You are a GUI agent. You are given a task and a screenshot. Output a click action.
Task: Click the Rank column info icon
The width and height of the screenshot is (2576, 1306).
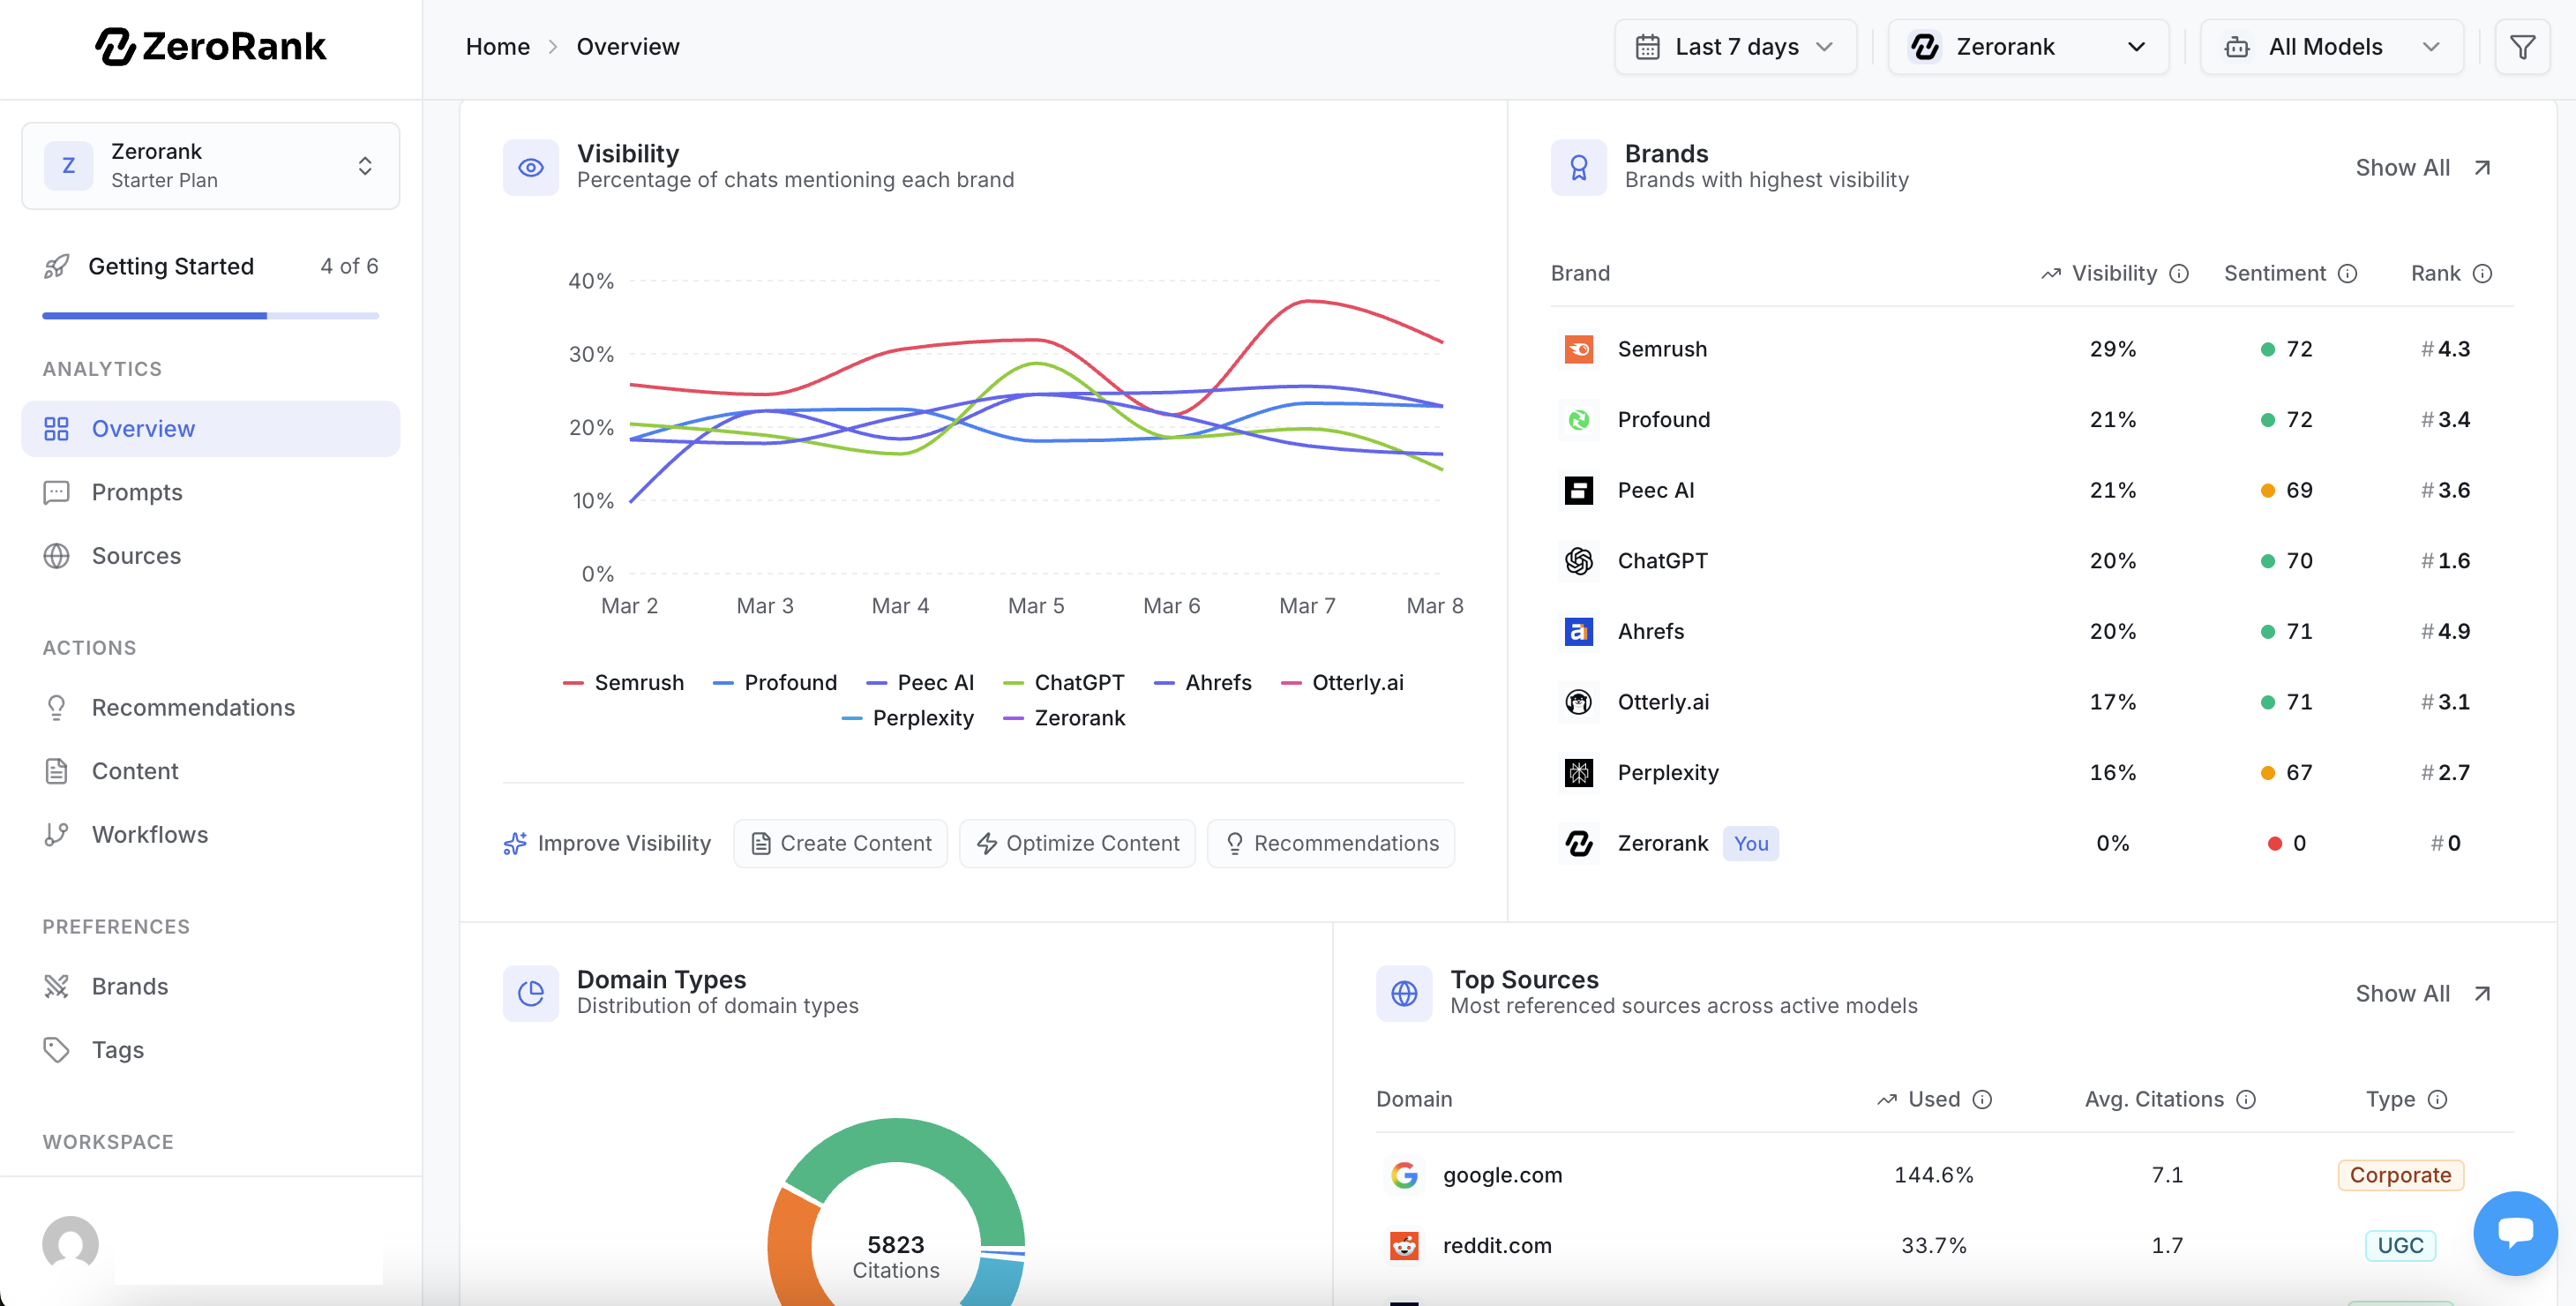coord(2483,274)
